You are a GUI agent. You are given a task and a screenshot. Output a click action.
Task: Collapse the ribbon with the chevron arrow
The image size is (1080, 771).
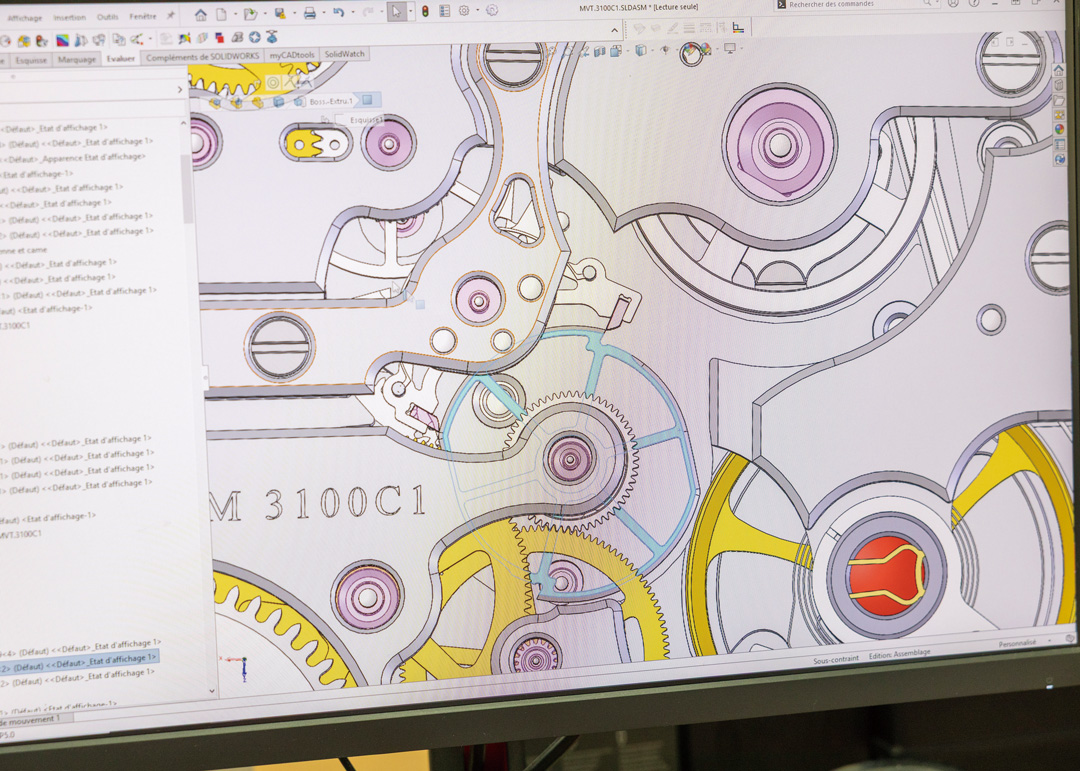(x=614, y=30)
